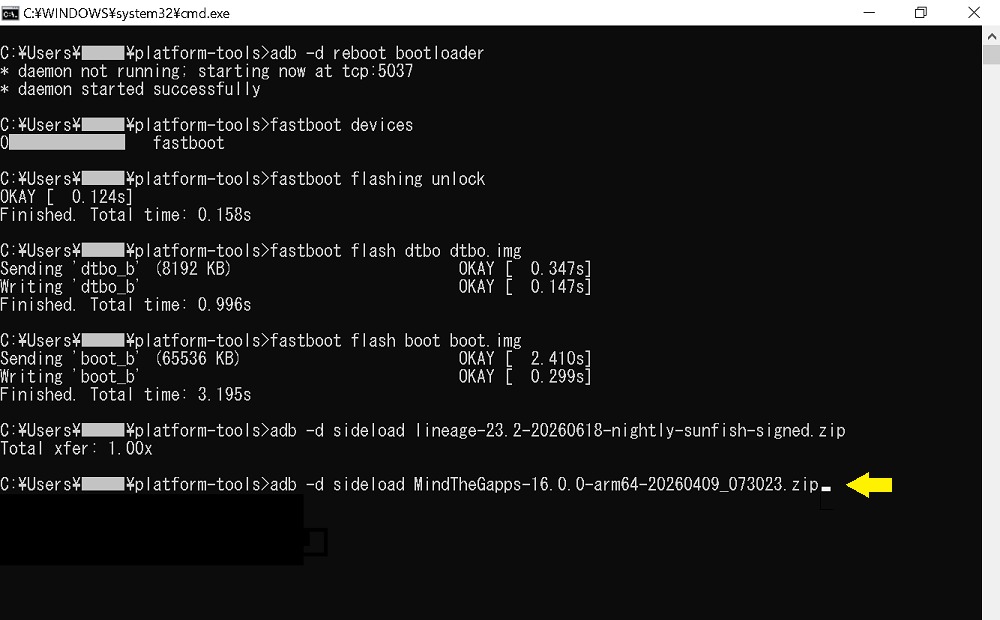Click the 'fastboot devices' command text

pos(342,125)
